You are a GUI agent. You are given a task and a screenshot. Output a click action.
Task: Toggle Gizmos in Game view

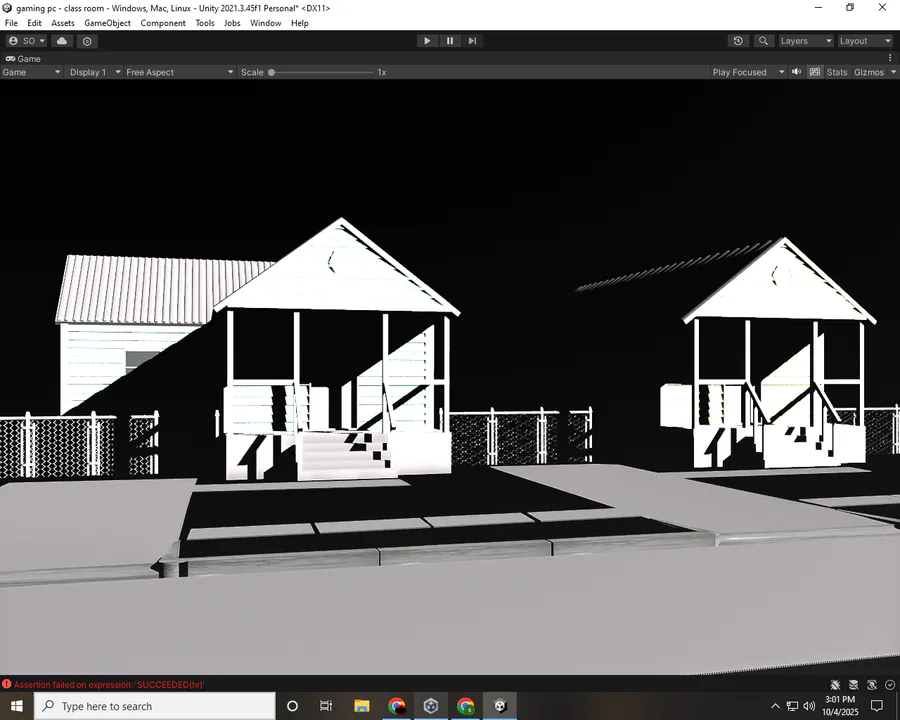point(869,72)
